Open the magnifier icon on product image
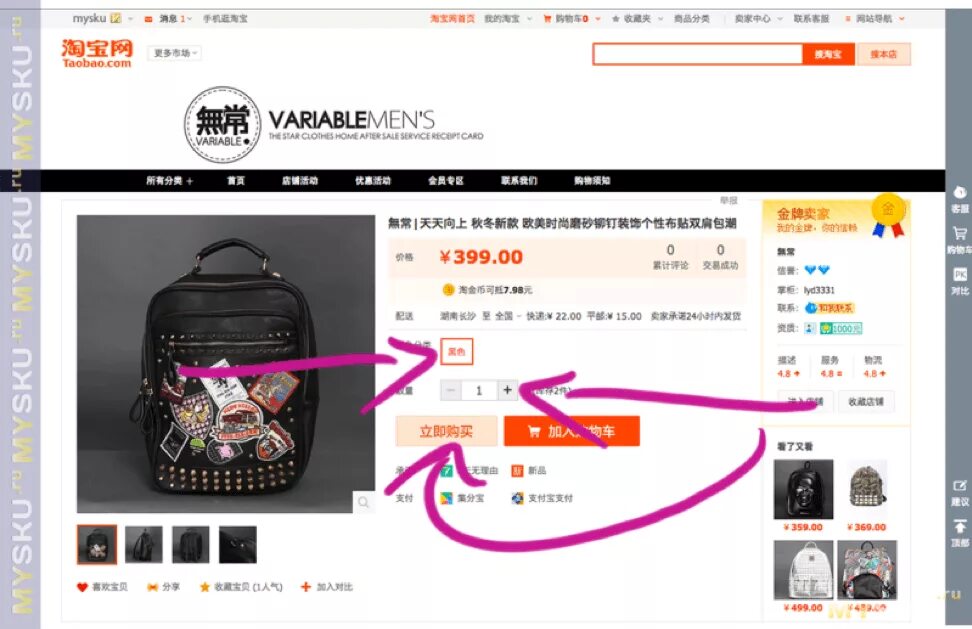972x629 pixels. click(x=363, y=502)
